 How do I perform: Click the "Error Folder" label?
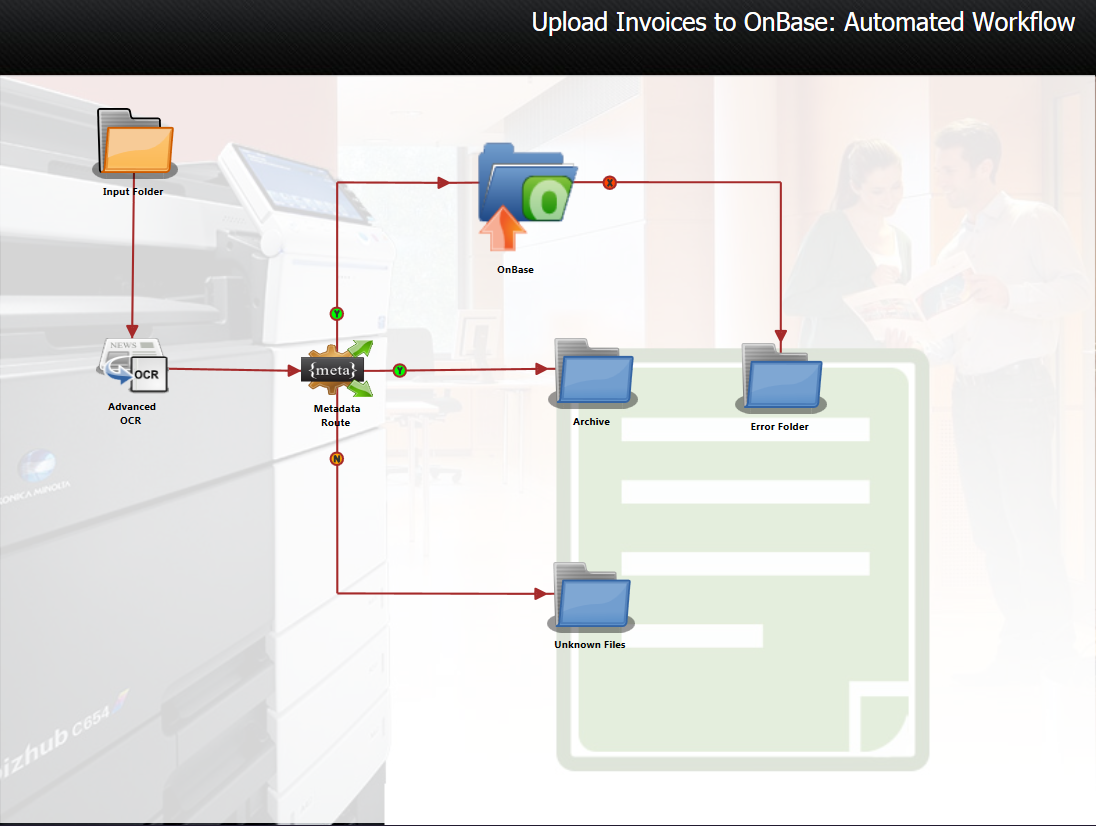tap(779, 426)
